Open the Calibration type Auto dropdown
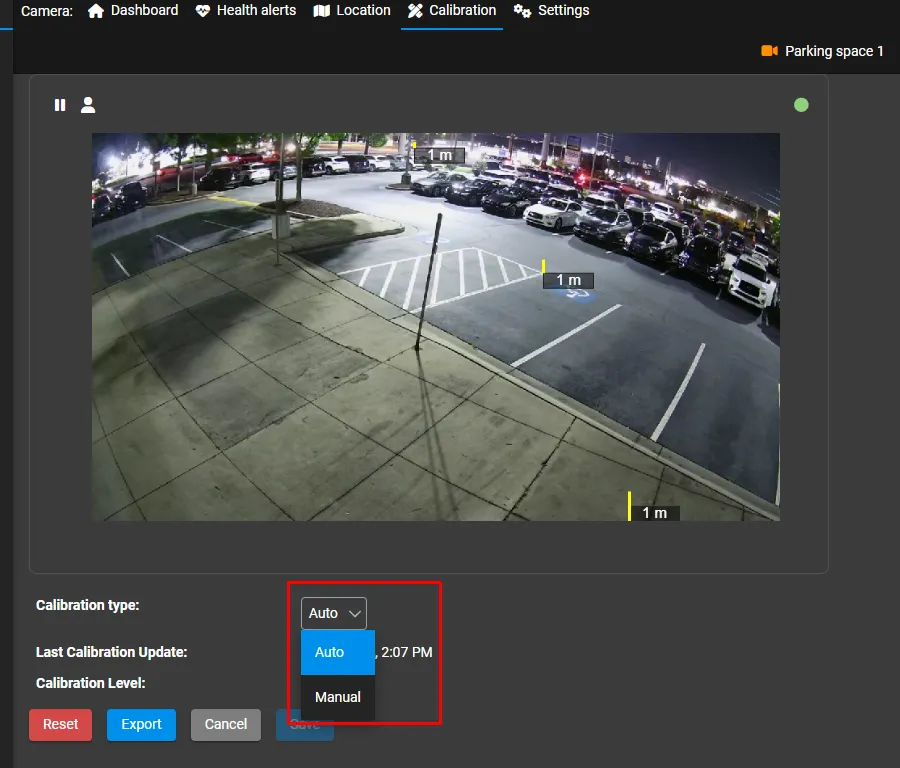900x768 pixels. point(333,613)
